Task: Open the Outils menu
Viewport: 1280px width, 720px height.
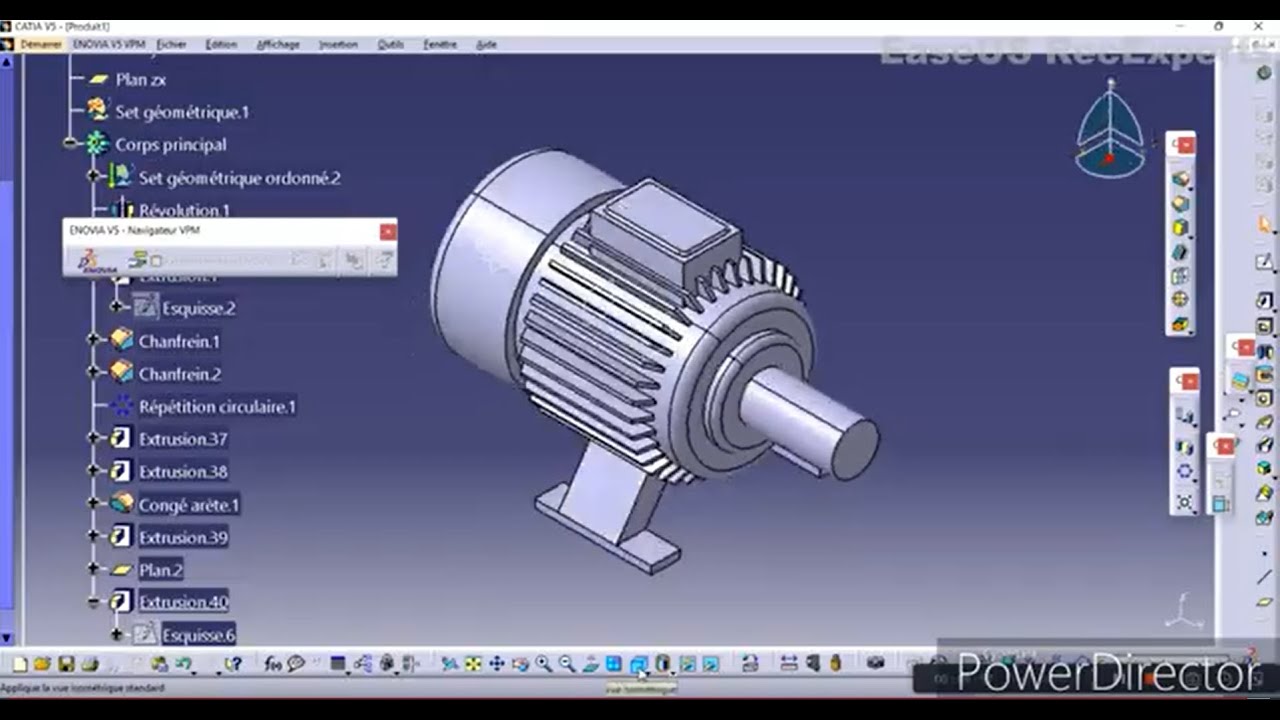Action: point(391,44)
